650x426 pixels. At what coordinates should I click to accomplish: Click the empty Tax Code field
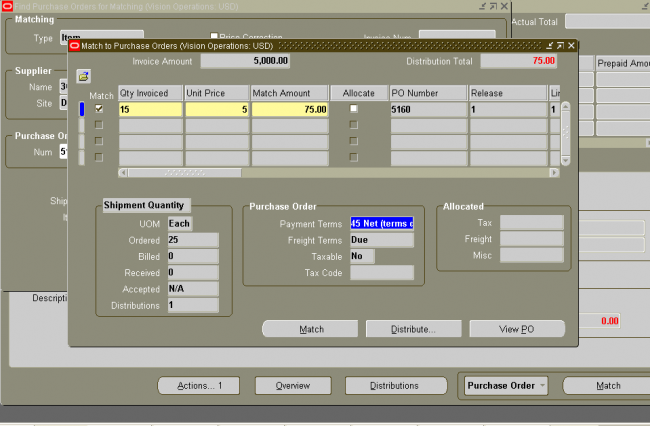click(382, 273)
